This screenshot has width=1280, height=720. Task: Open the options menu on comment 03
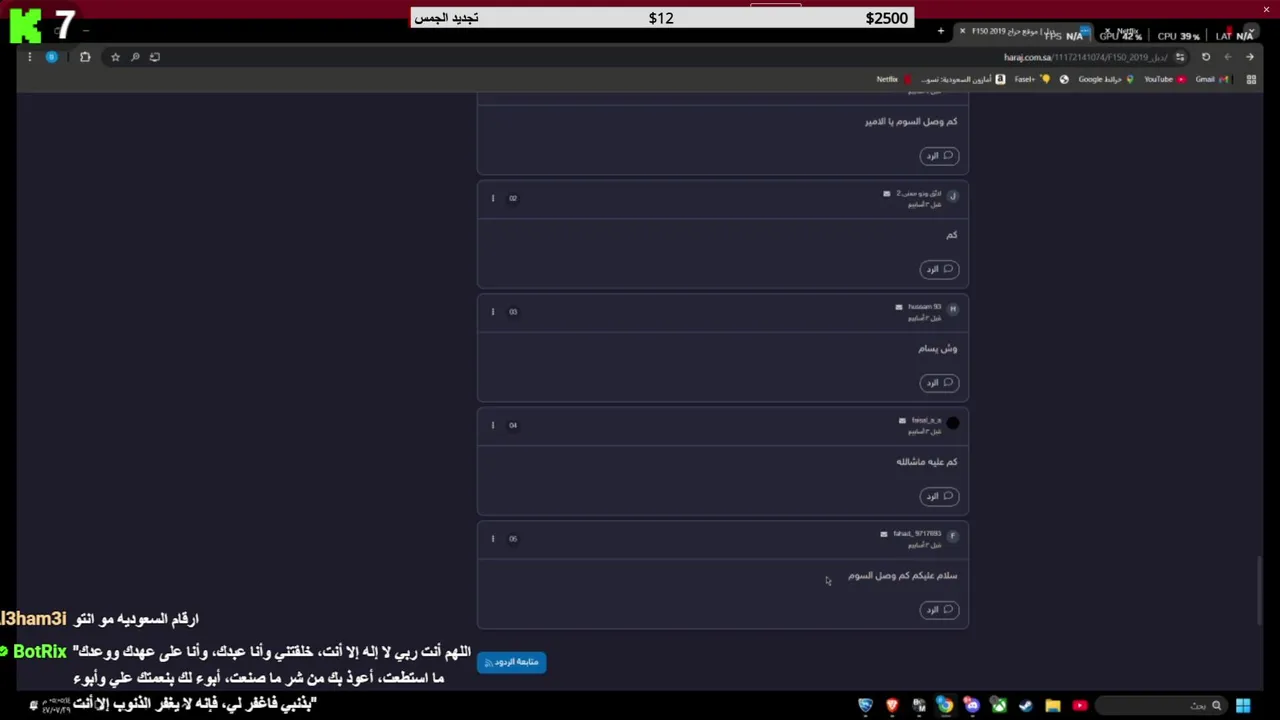coord(493,312)
